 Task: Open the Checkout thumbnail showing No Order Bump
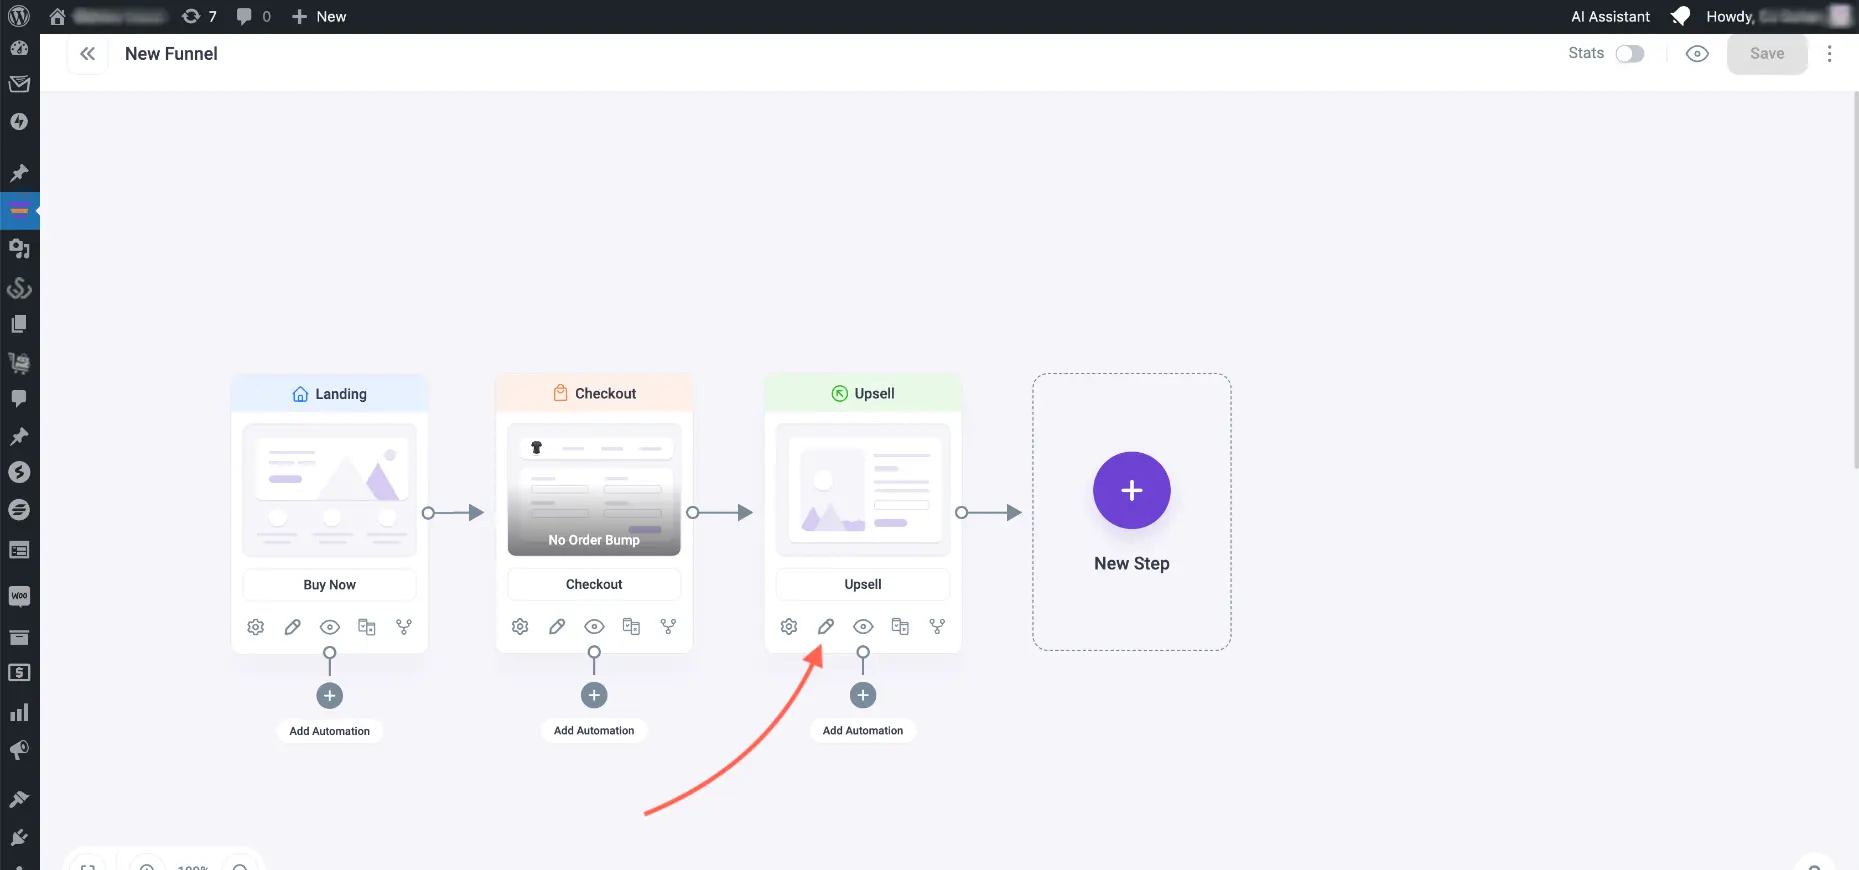click(594, 490)
